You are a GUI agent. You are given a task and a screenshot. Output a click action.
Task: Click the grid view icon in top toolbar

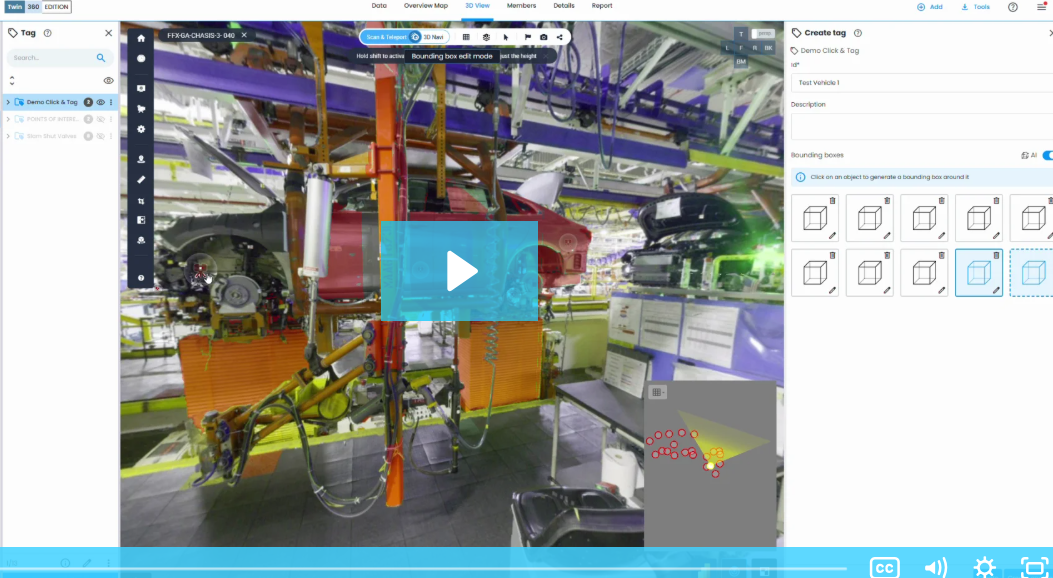pos(466,37)
